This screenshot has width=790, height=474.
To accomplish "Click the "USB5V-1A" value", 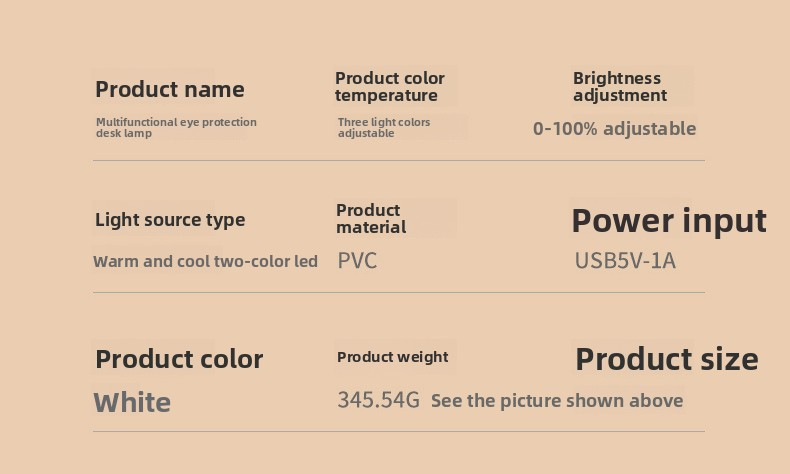I will (x=625, y=261).
